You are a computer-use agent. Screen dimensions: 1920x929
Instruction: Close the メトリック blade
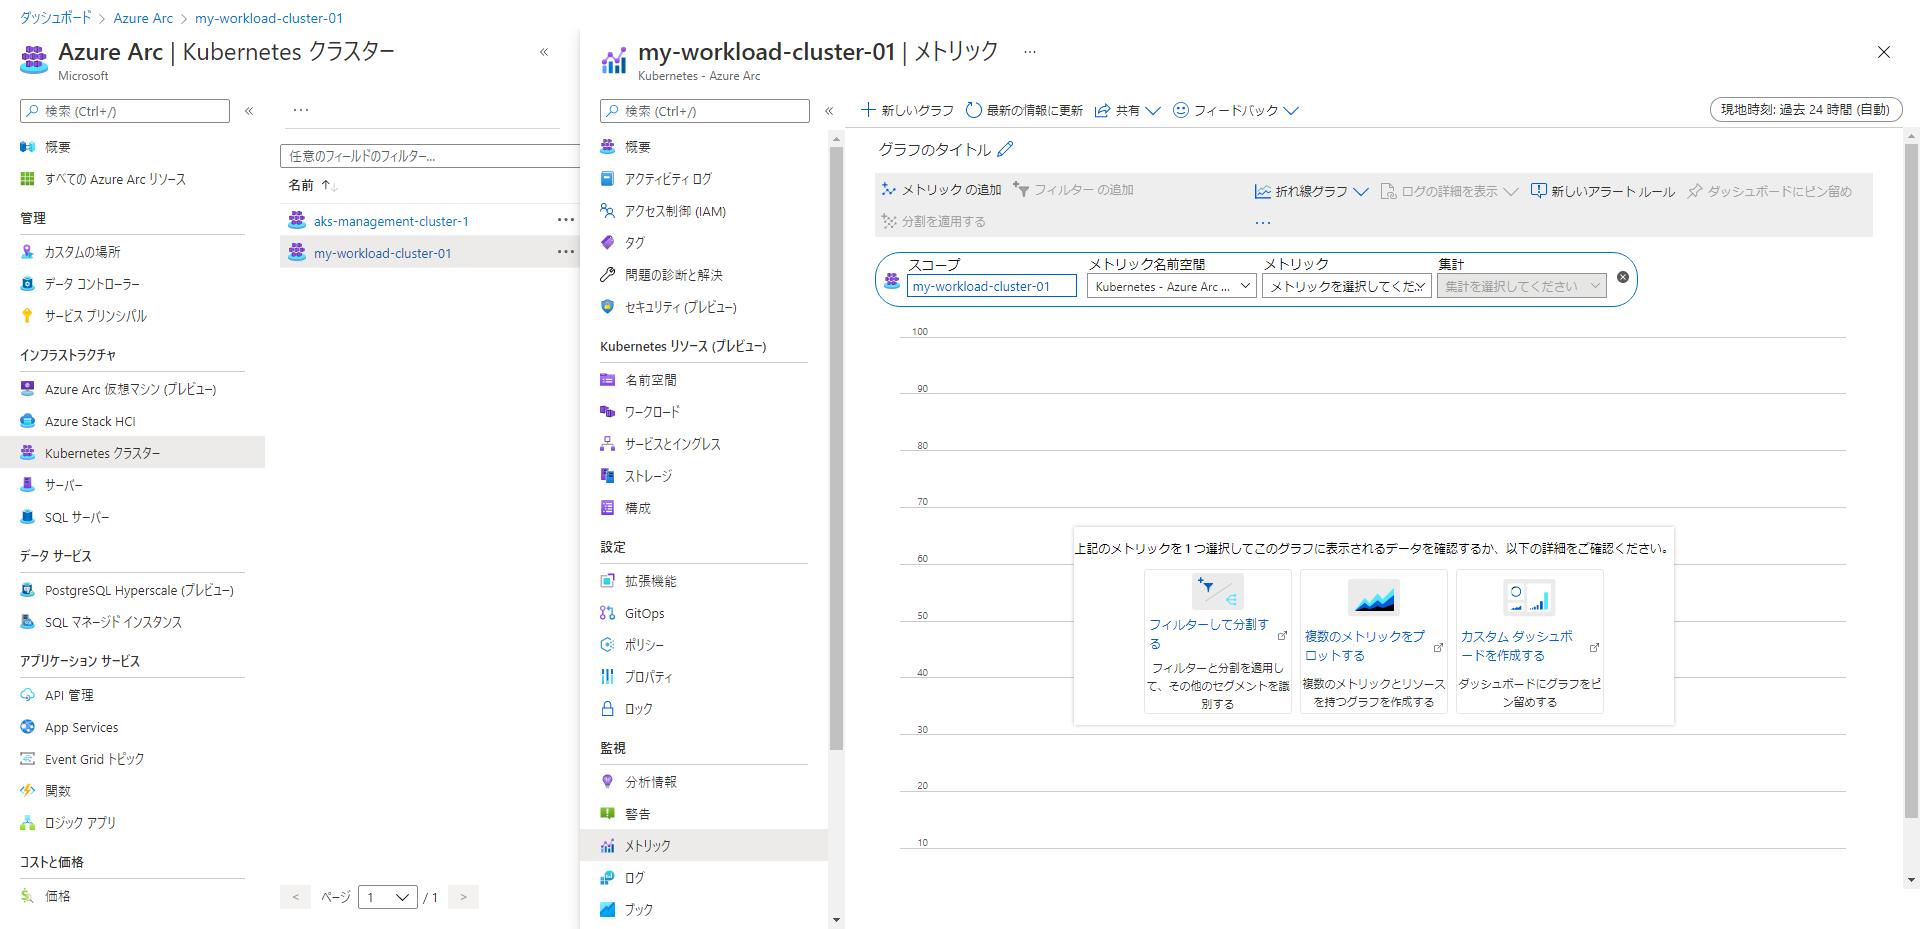tap(1884, 52)
